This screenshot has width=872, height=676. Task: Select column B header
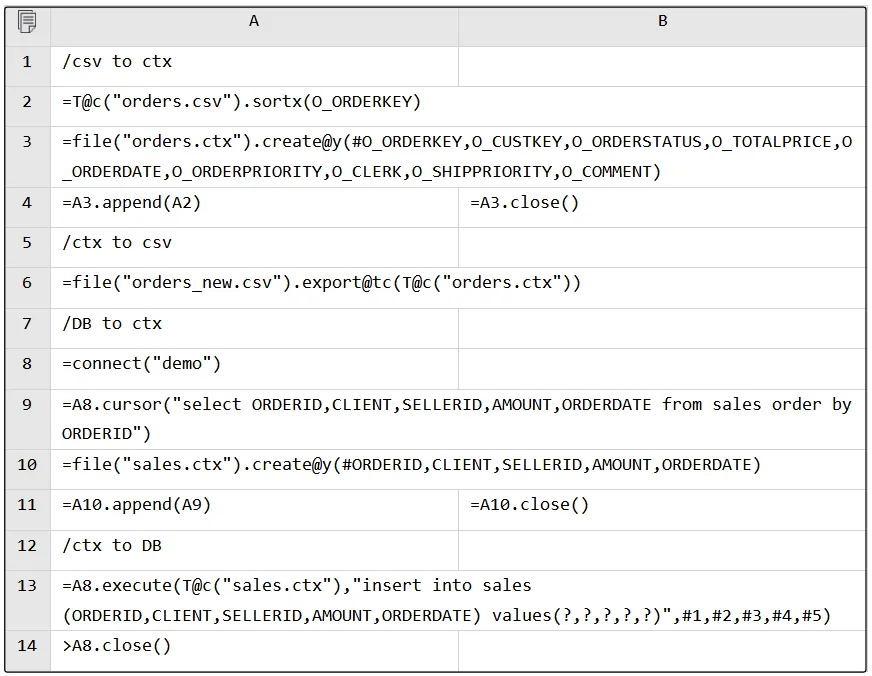[x=662, y=21]
